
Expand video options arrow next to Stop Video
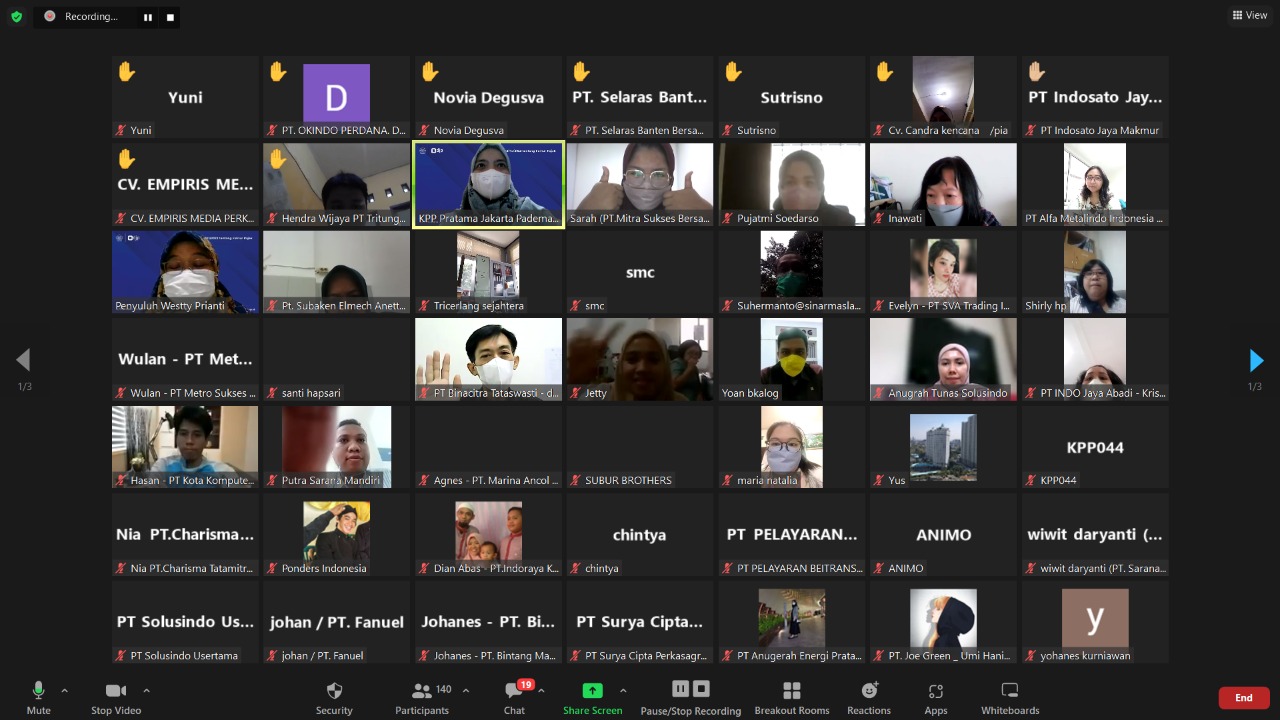pos(146,690)
